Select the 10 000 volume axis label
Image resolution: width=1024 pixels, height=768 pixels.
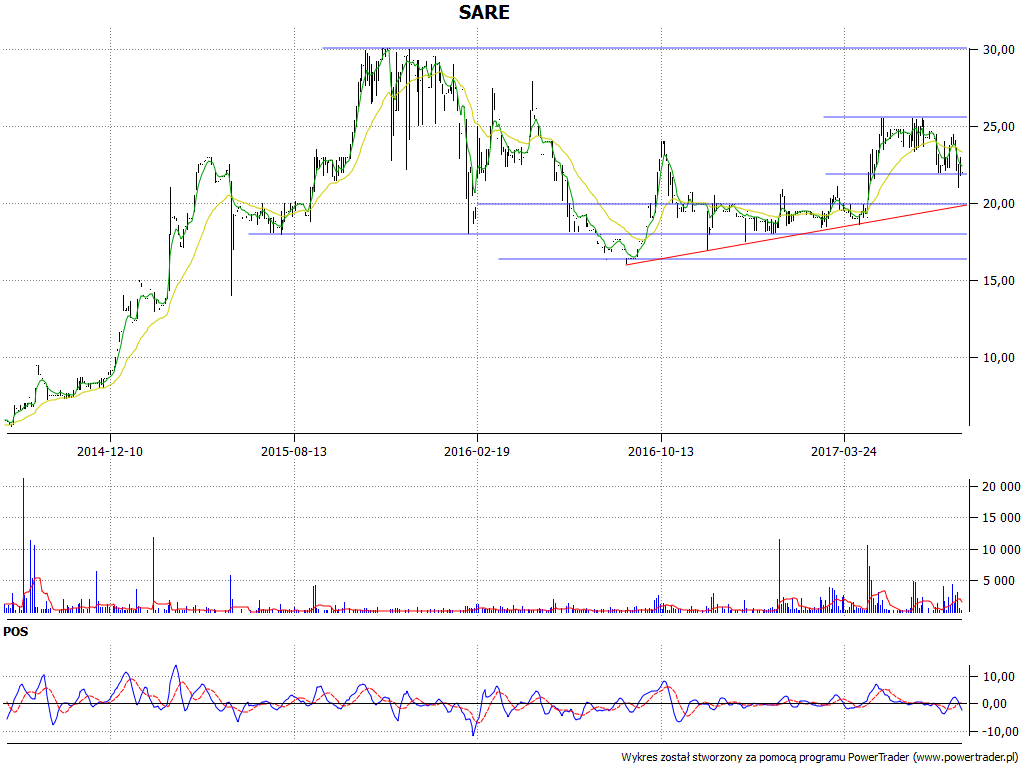pos(1001,550)
